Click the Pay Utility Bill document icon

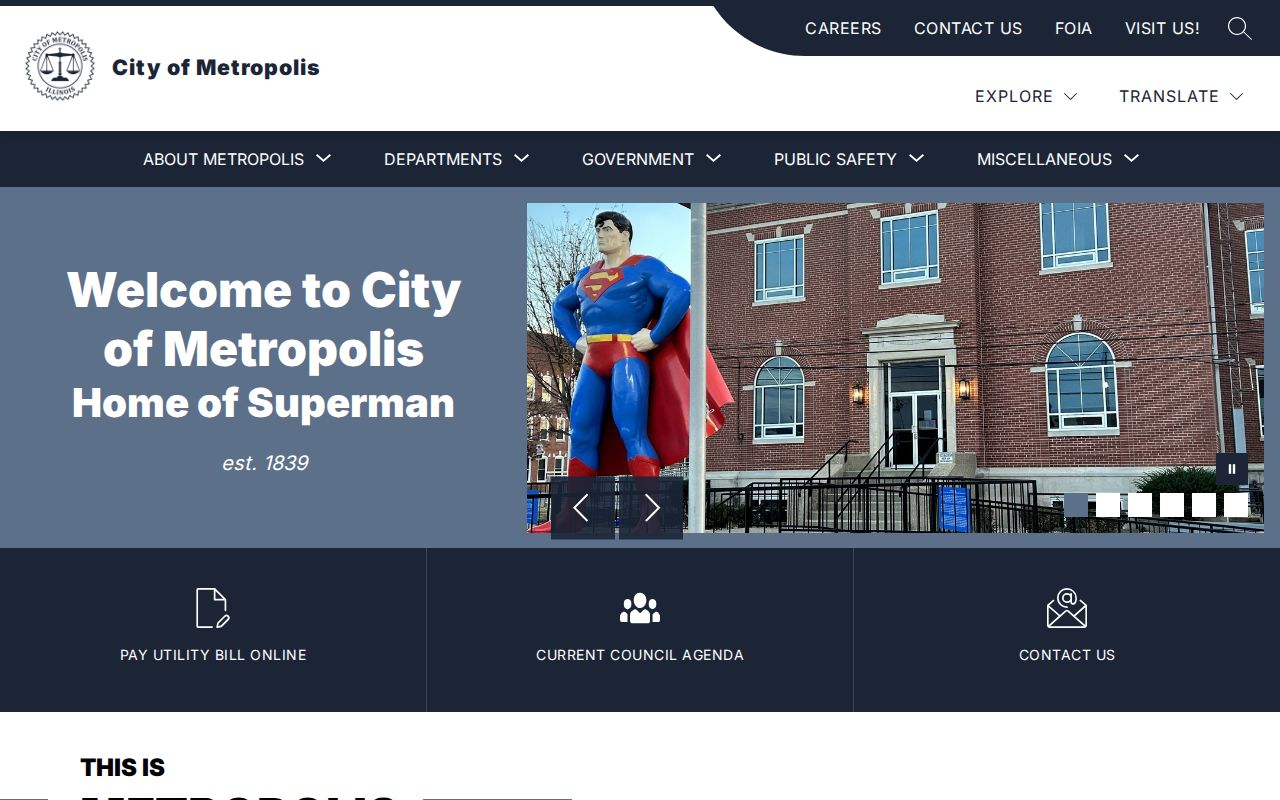coord(212,608)
